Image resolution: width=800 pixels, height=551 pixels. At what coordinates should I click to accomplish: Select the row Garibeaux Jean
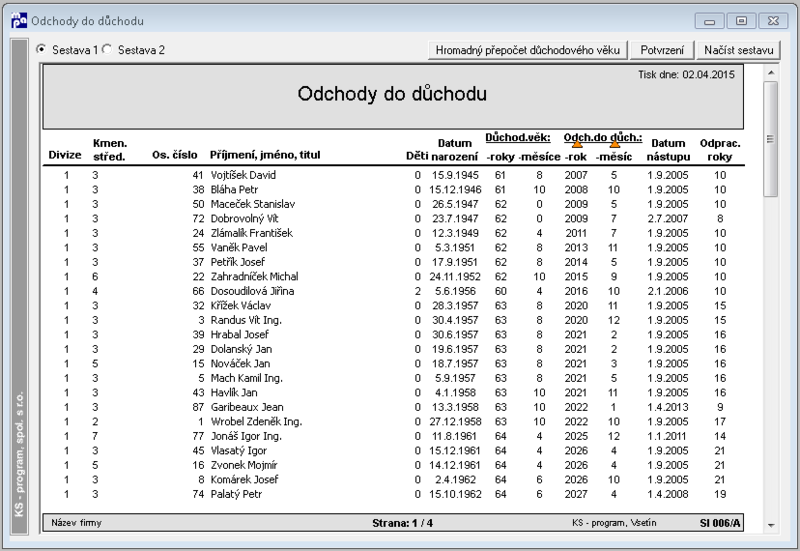click(x=393, y=407)
